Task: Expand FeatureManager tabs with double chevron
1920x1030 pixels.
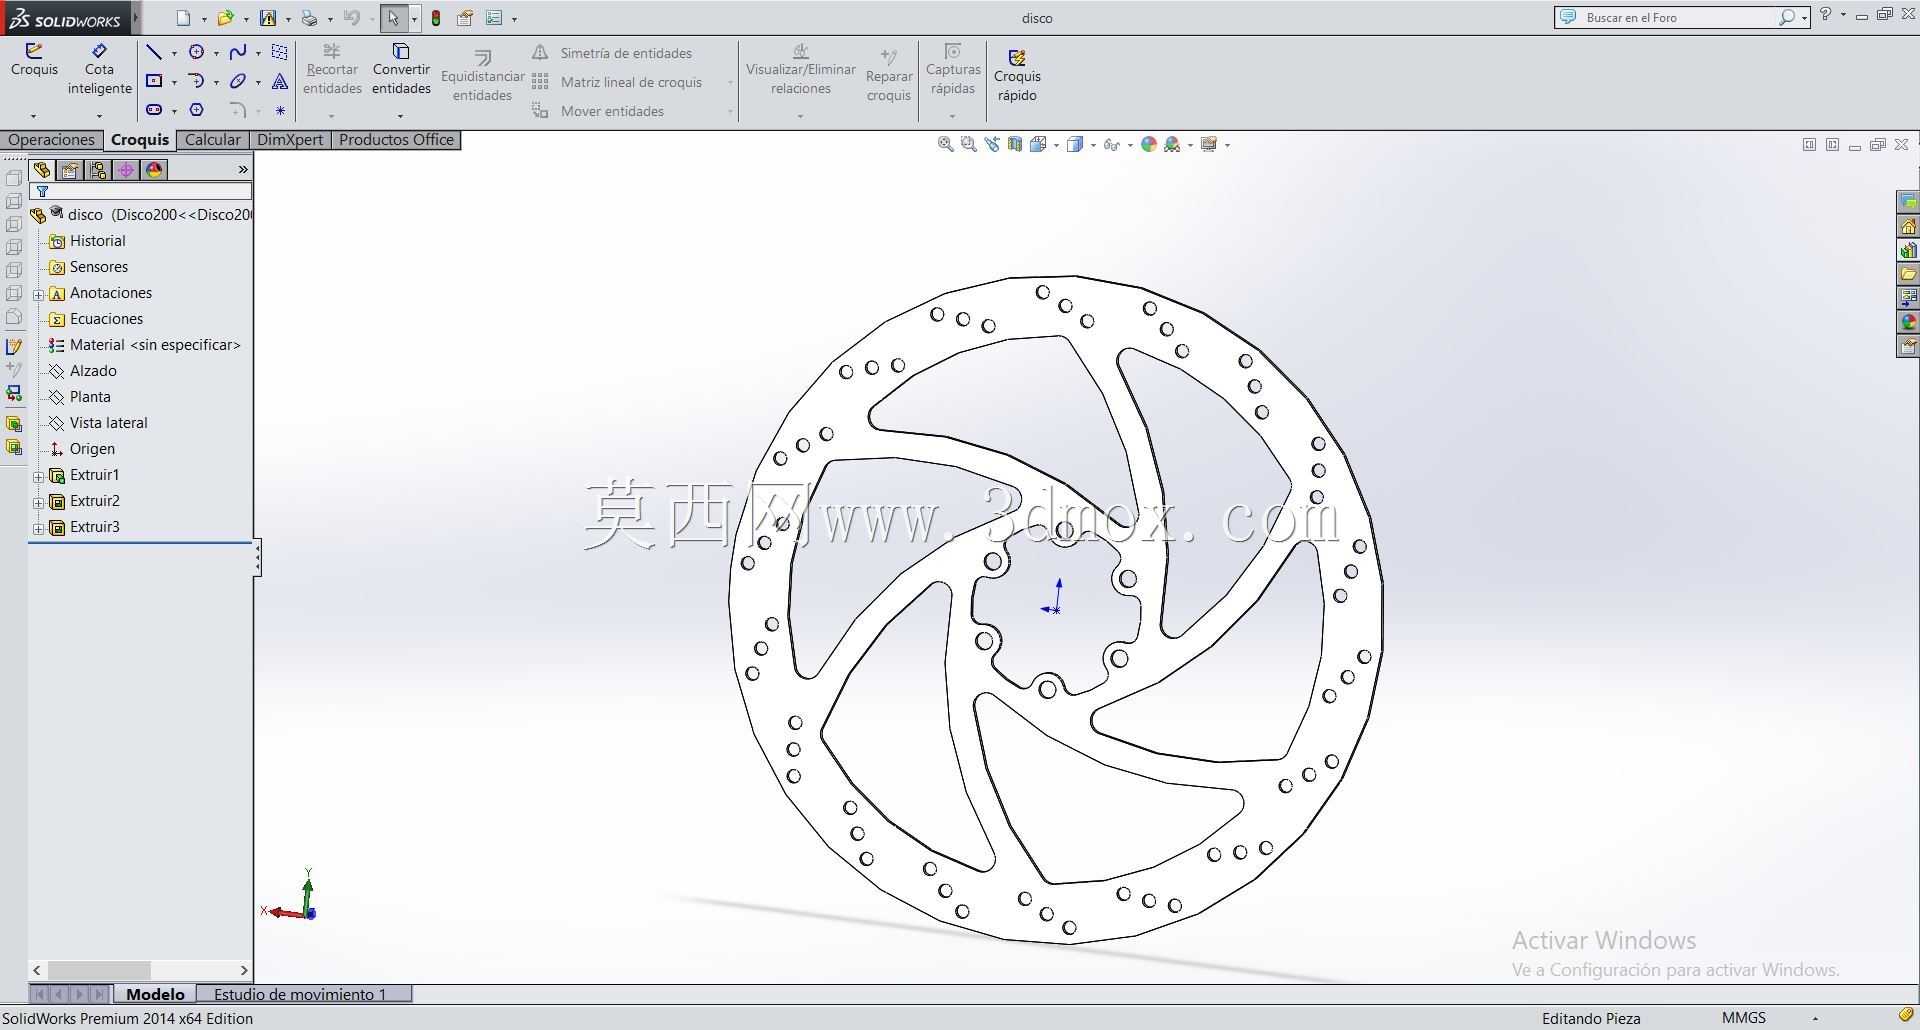Action: click(x=242, y=170)
